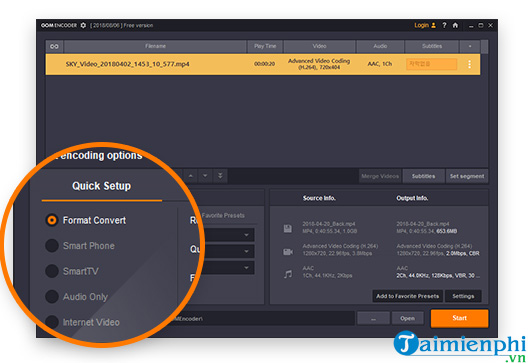Viewport: 528px width, 363px height.
Task: Click the link icon in the table header
Action: [54, 46]
